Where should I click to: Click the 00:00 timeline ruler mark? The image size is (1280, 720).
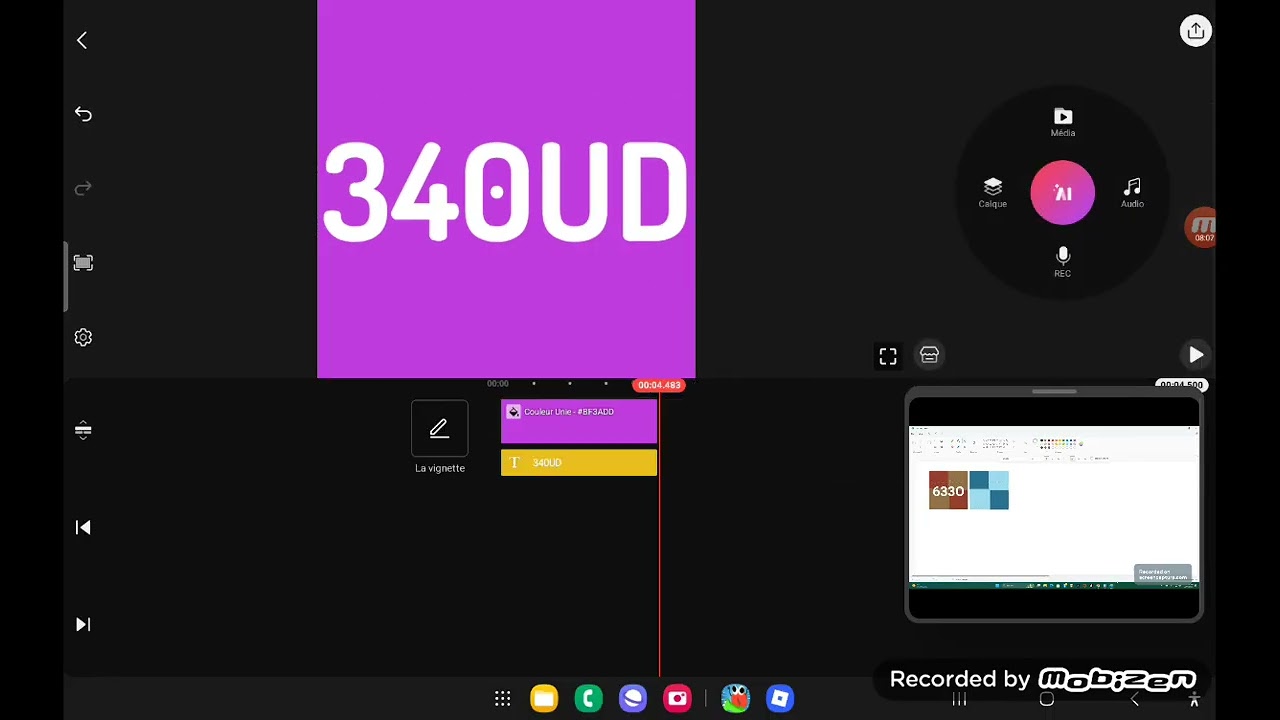click(x=498, y=384)
